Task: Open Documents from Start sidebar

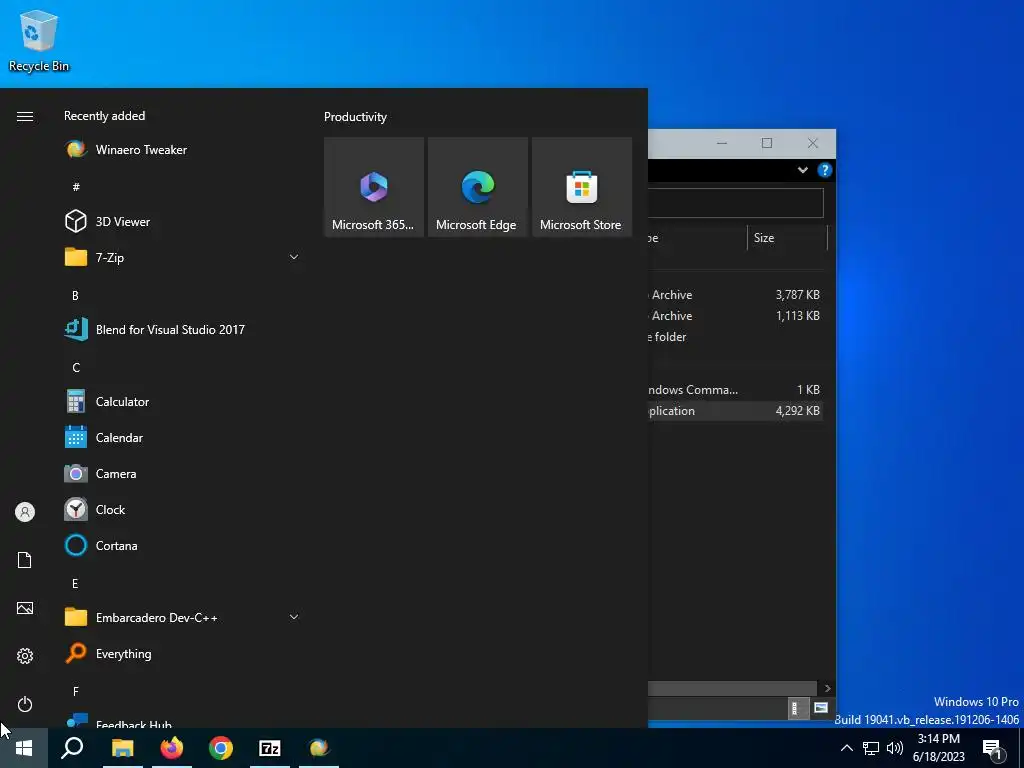Action: click(x=25, y=560)
